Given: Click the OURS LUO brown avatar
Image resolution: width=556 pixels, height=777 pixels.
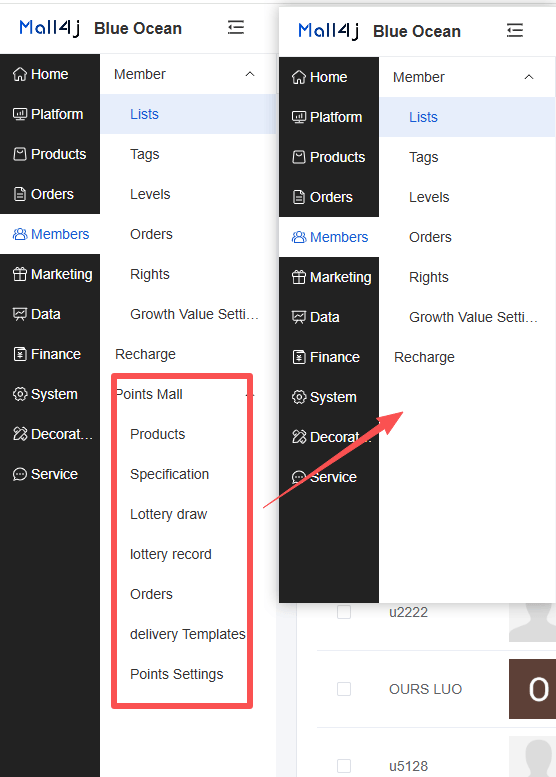Looking at the screenshot, I should pyautogui.click(x=532, y=689).
